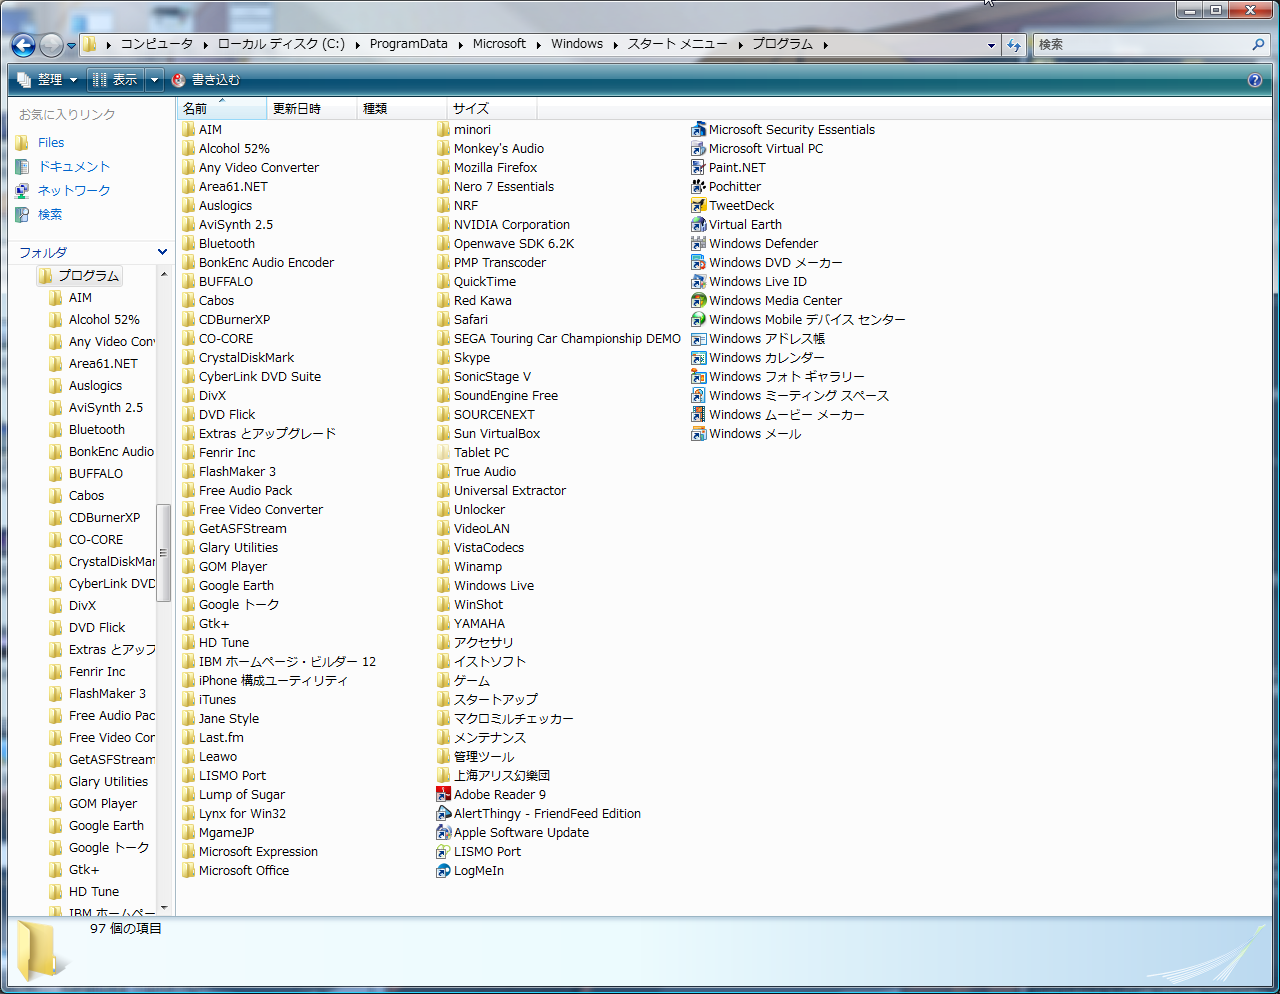Select AlertThingy - FriendFeed Edition icon
Viewport: 1280px width, 994px height.
[x=443, y=814]
